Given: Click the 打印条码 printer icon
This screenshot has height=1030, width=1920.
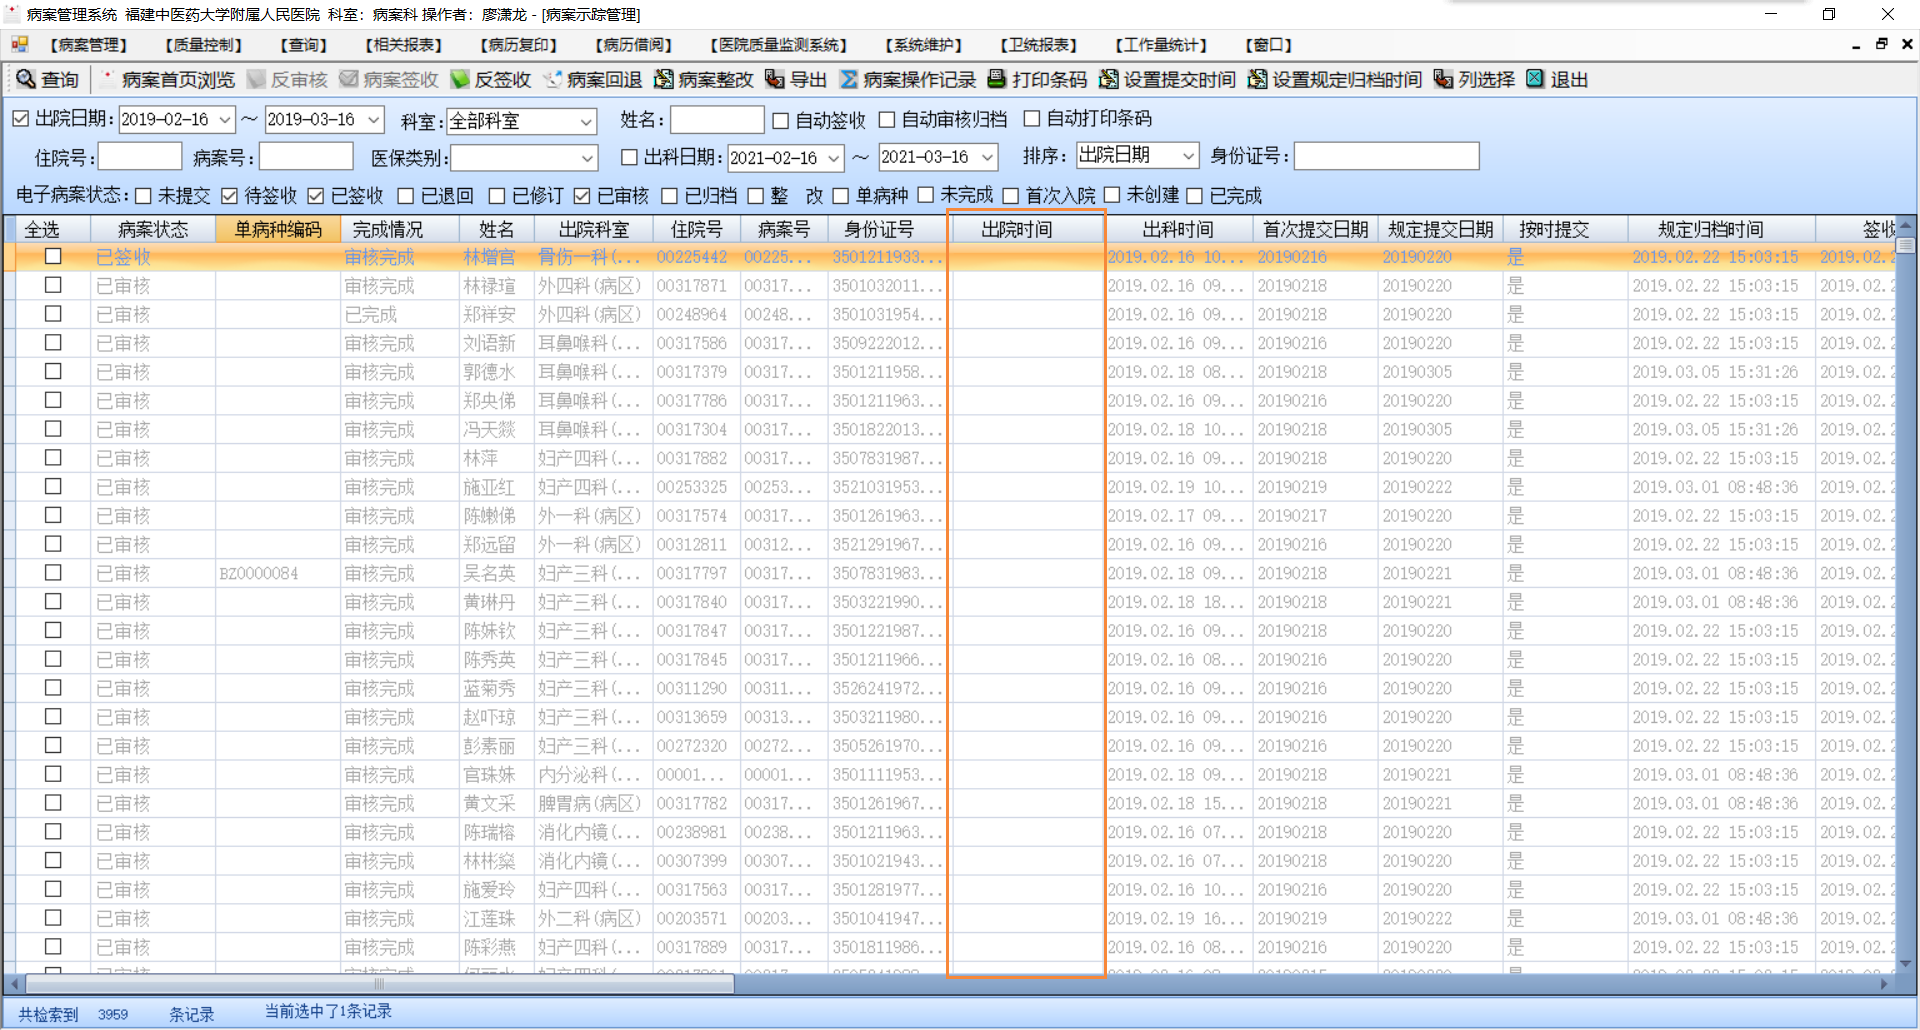Looking at the screenshot, I should pos(997,79).
